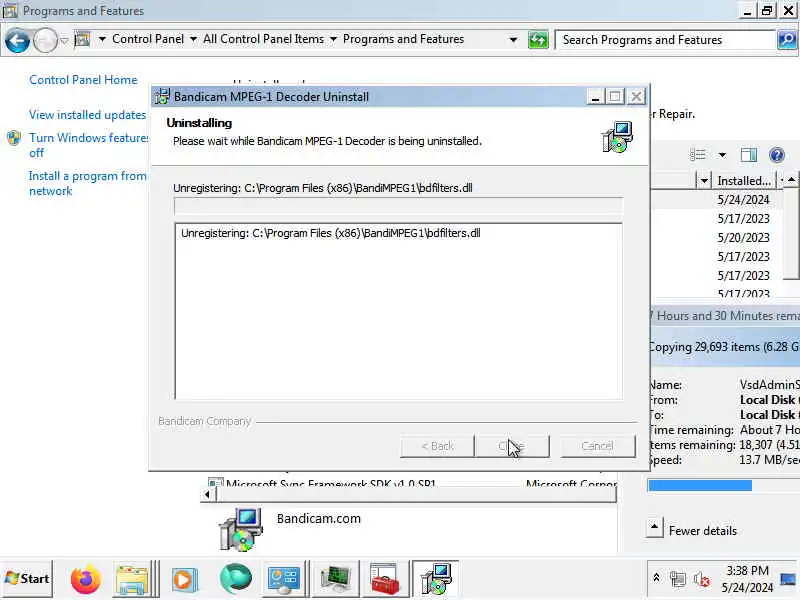Select the 5/24/2024 installed date row
The height and width of the screenshot is (600, 800).
point(743,200)
